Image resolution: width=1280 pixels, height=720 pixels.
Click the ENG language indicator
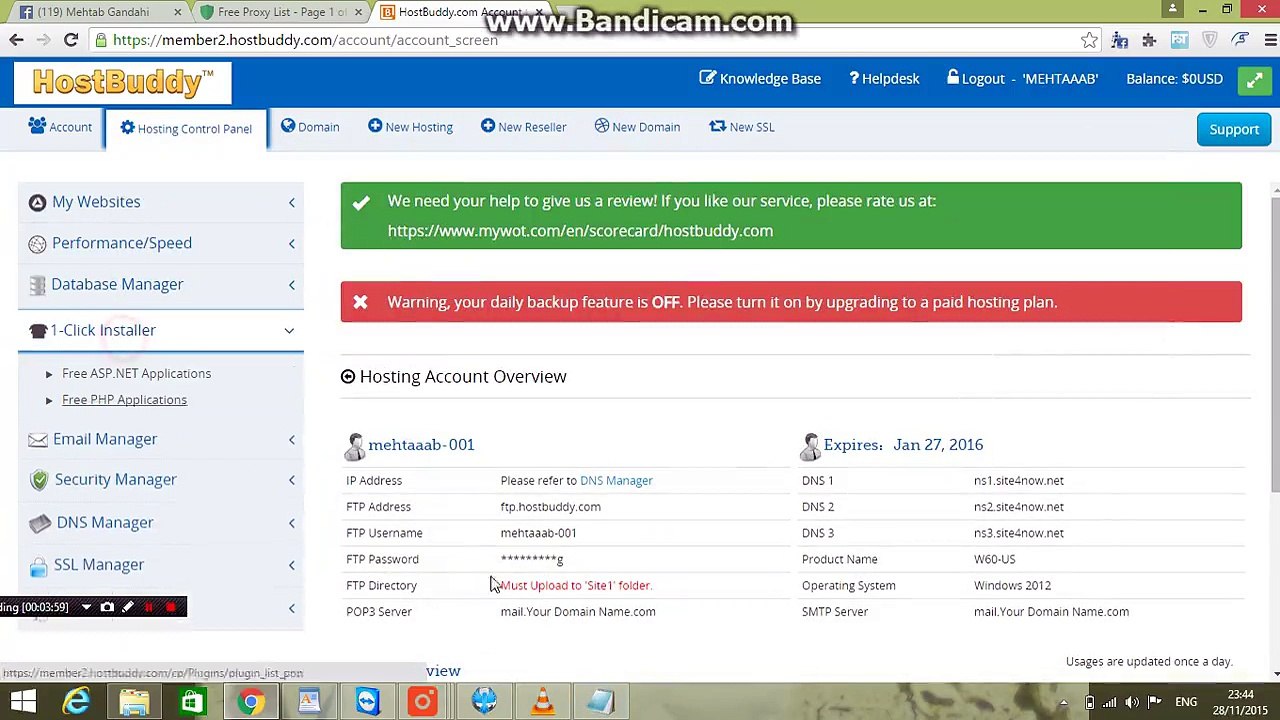coord(1186,702)
